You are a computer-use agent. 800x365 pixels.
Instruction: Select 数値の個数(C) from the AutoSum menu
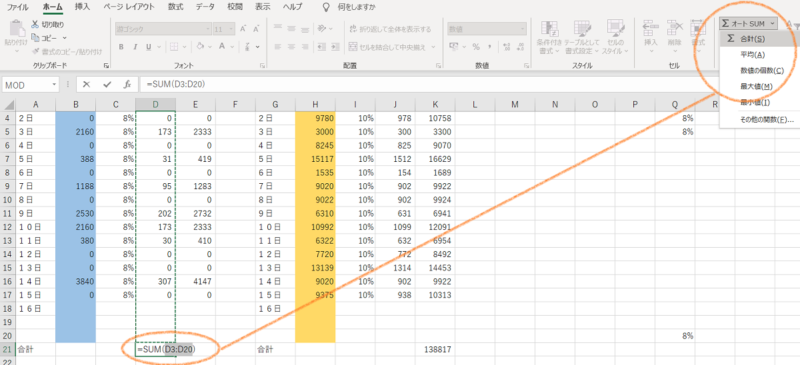761,70
